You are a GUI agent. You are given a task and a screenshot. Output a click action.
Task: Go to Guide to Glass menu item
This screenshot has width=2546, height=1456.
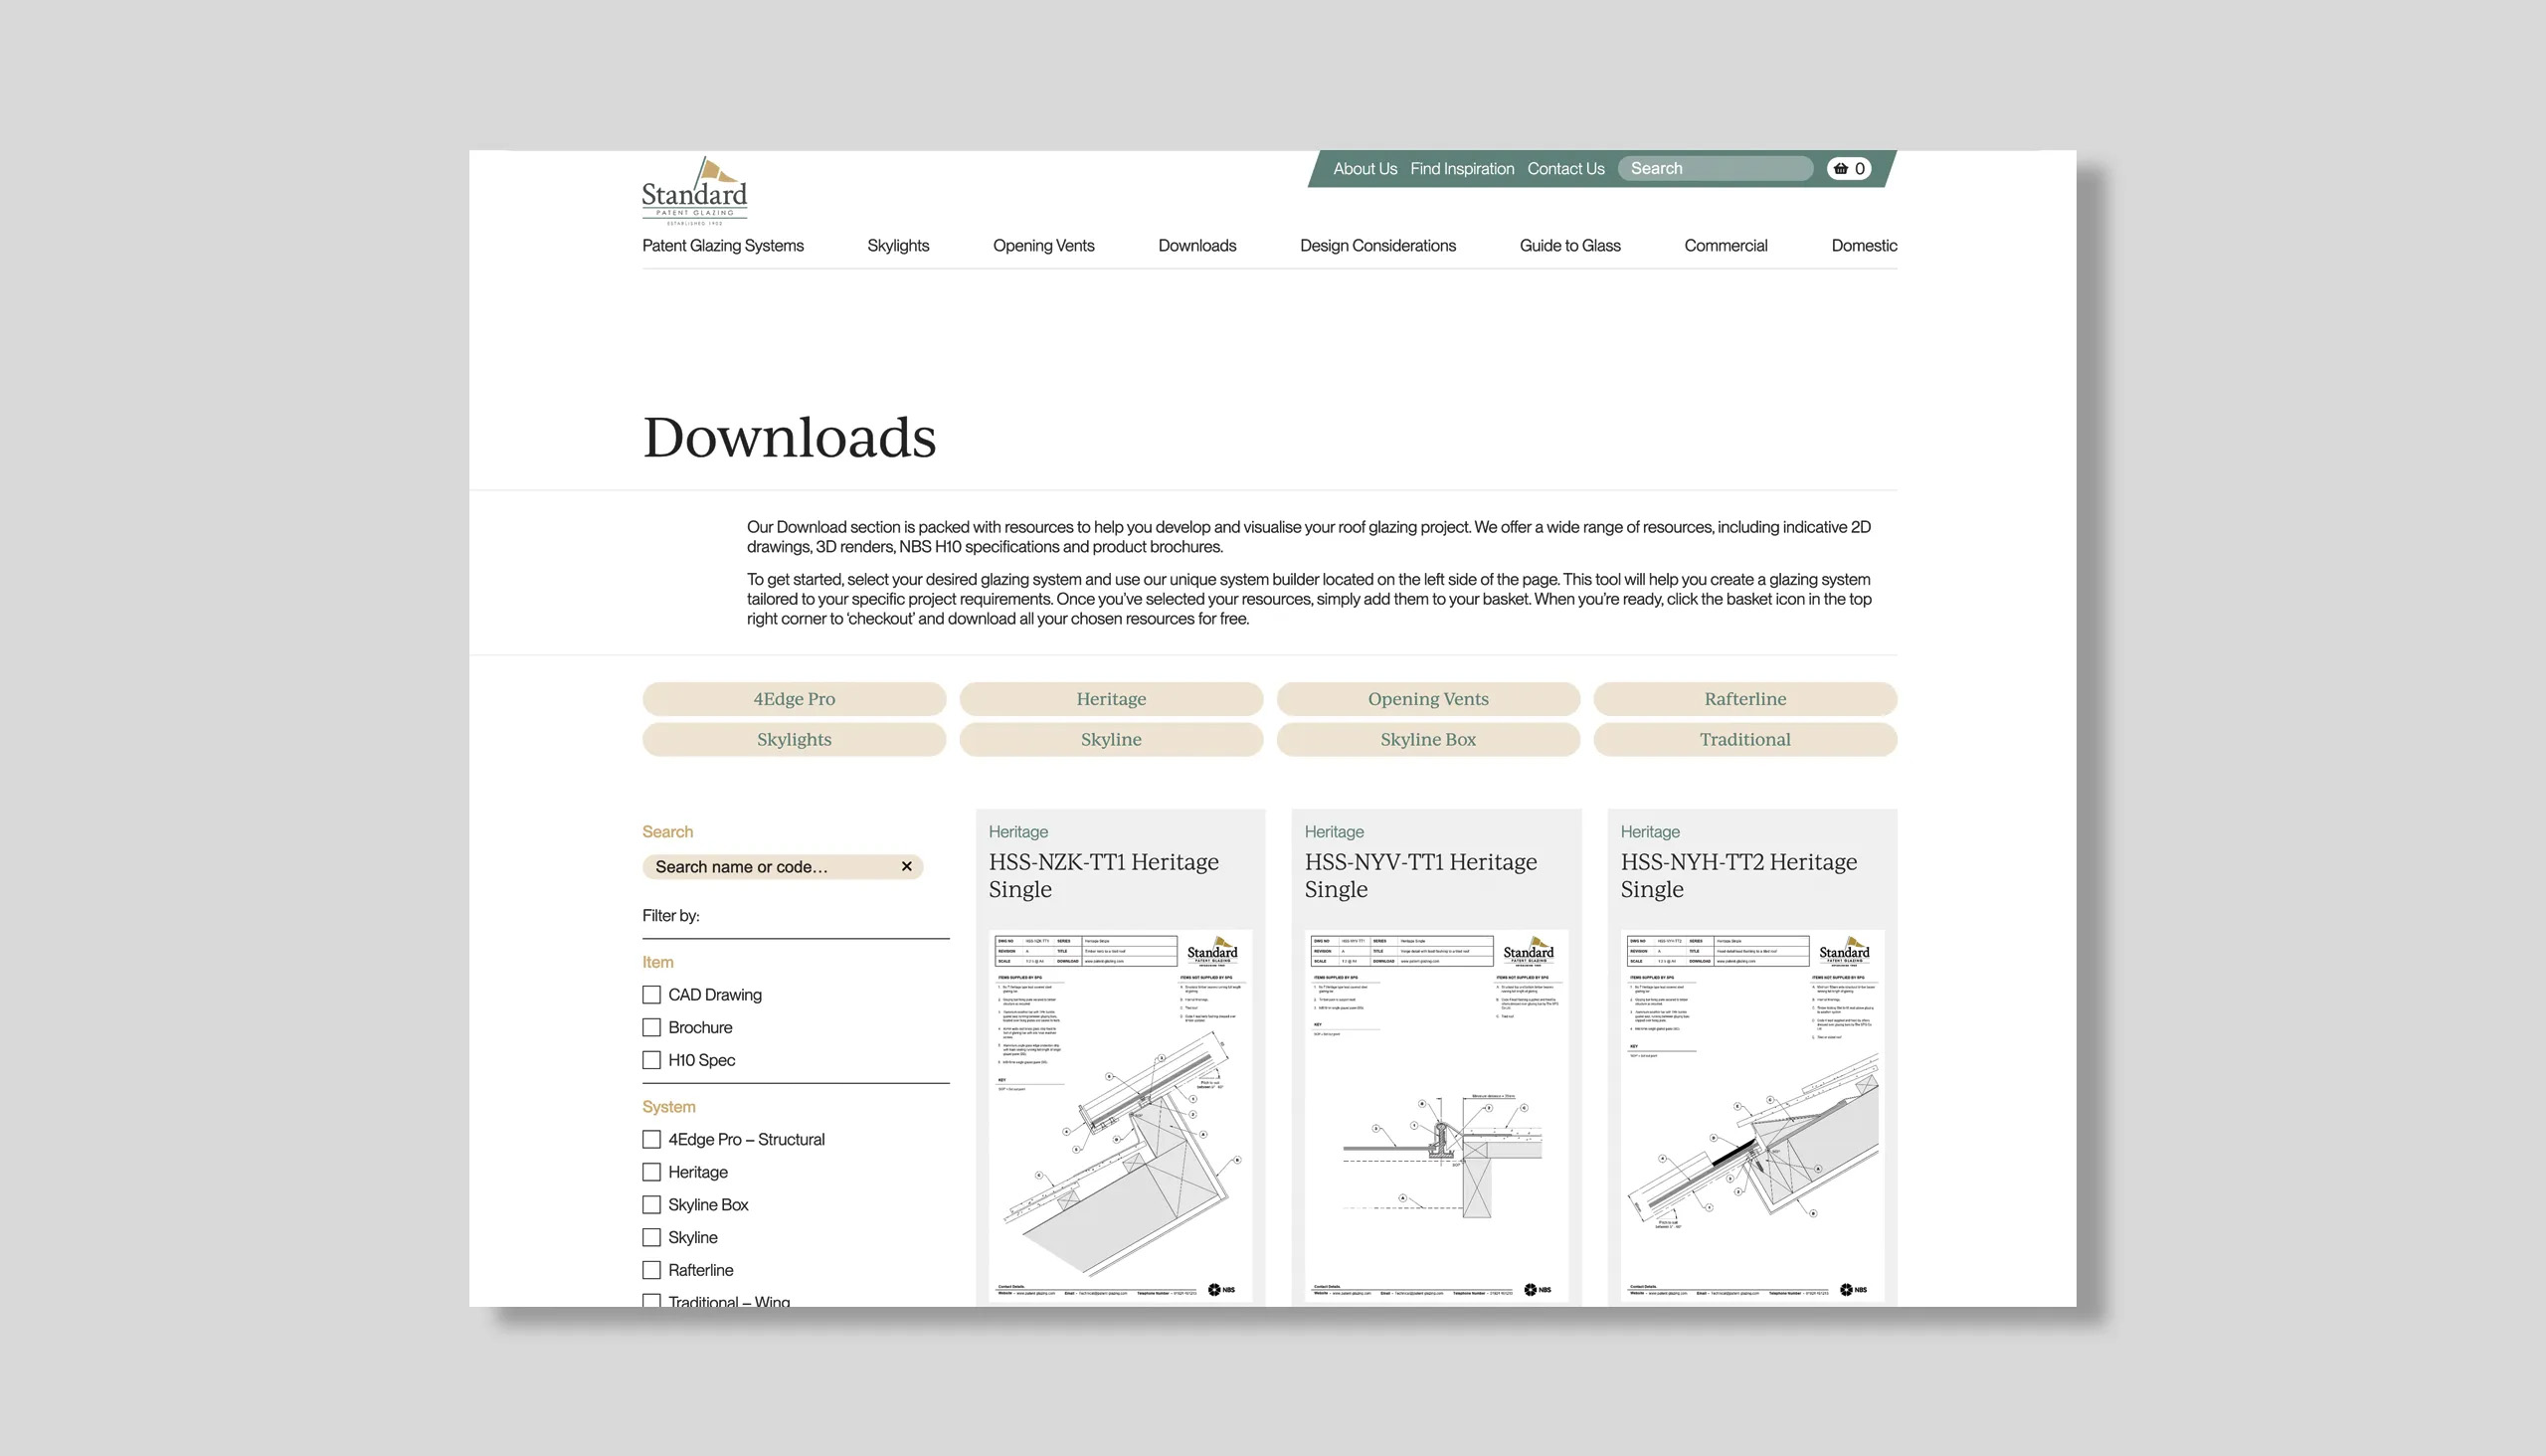tap(1569, 245)
